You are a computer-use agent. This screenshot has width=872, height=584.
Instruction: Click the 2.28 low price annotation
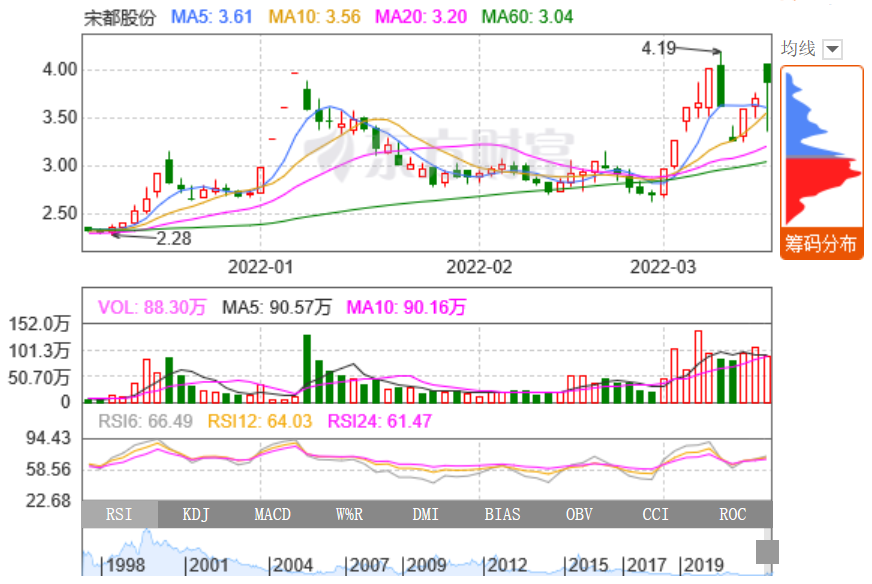(x=173, y=238)
